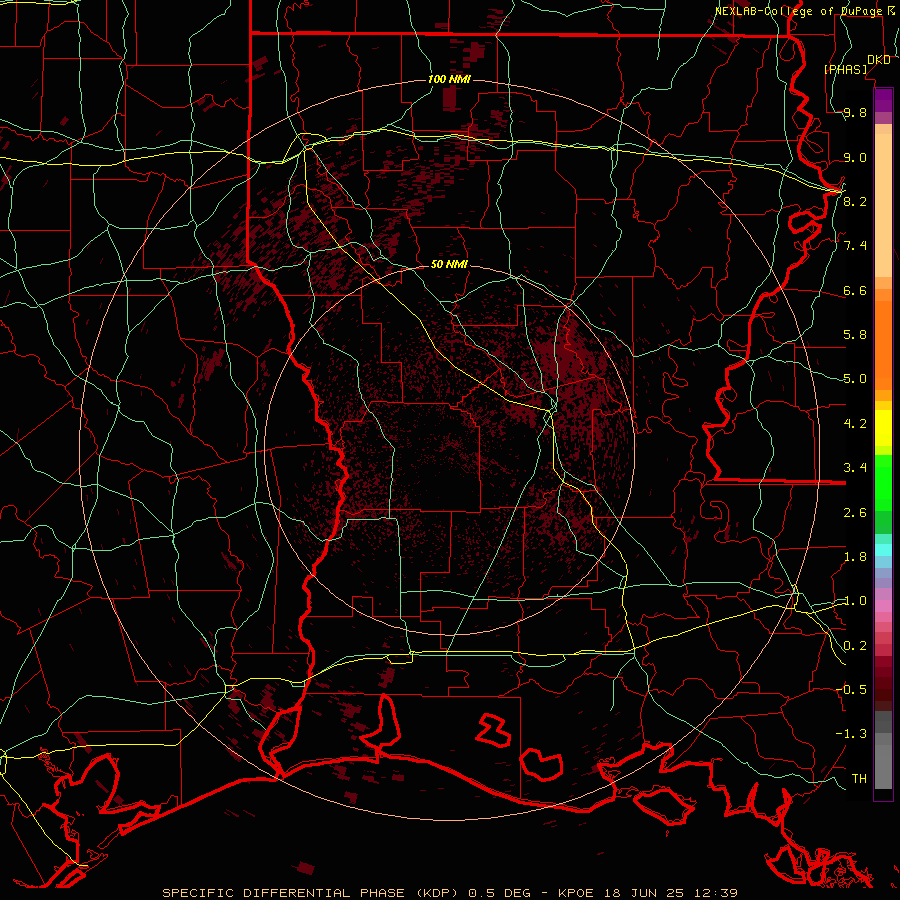
Task: Click the 8.2 value on the scale
Action: (x=855, y=201)
